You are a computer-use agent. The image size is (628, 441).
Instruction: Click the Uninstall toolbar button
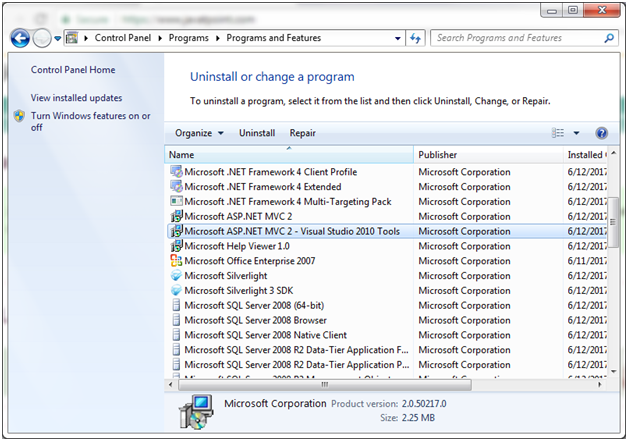click(x=257, y=133)
